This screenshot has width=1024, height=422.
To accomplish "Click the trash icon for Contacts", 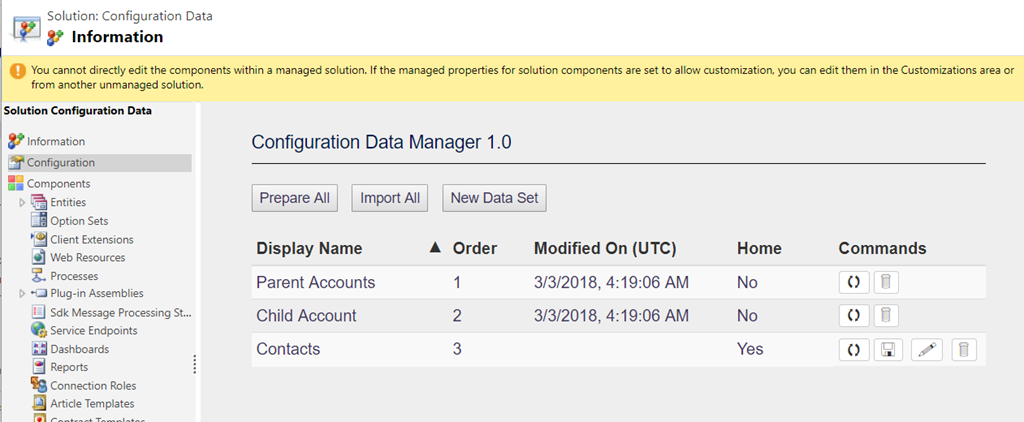I will 964,350.
